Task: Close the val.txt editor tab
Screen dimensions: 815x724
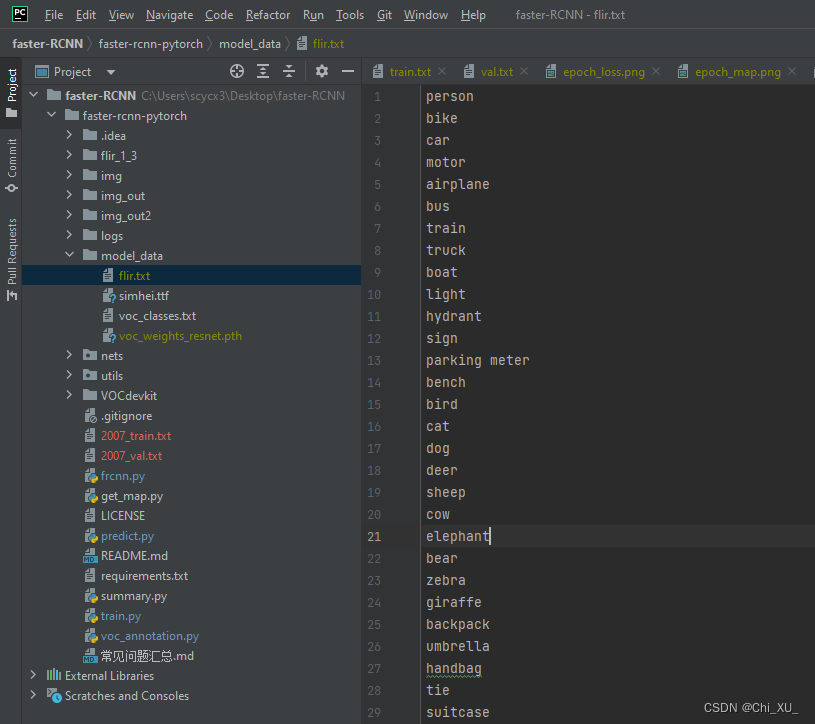Action: (x=524, y=71)
